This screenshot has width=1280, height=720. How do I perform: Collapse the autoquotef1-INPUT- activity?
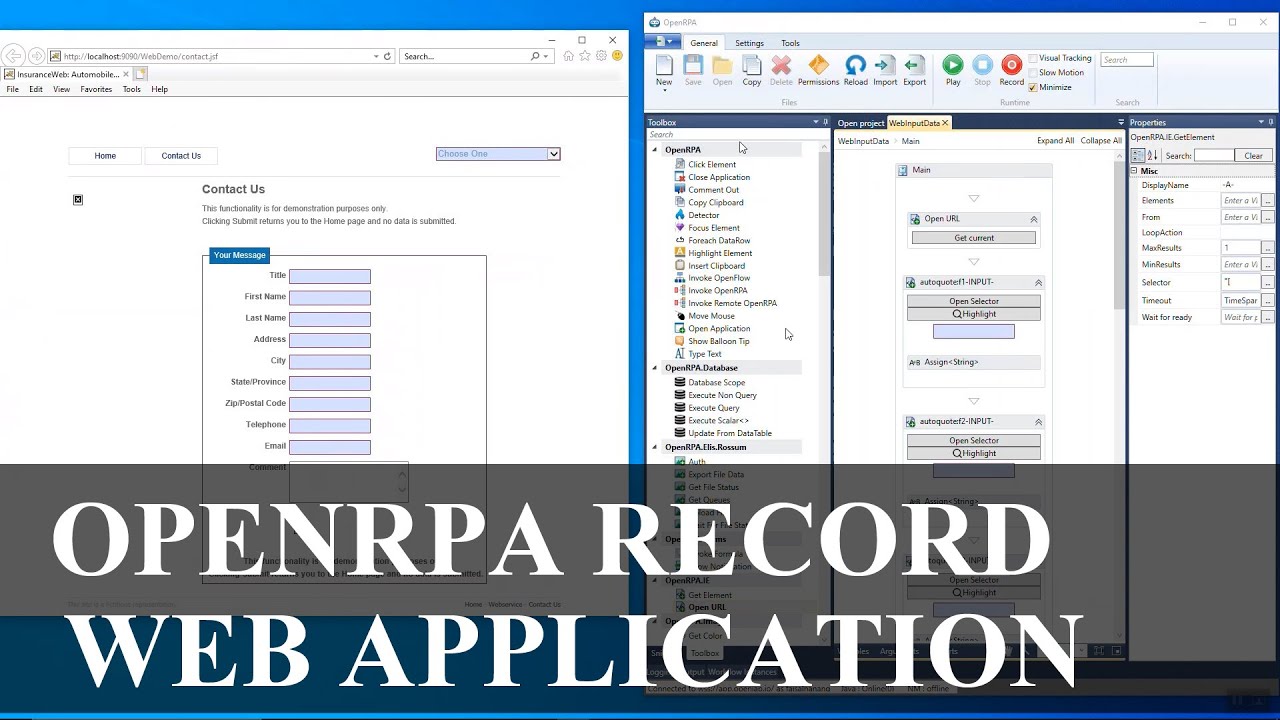(1038, 283)
